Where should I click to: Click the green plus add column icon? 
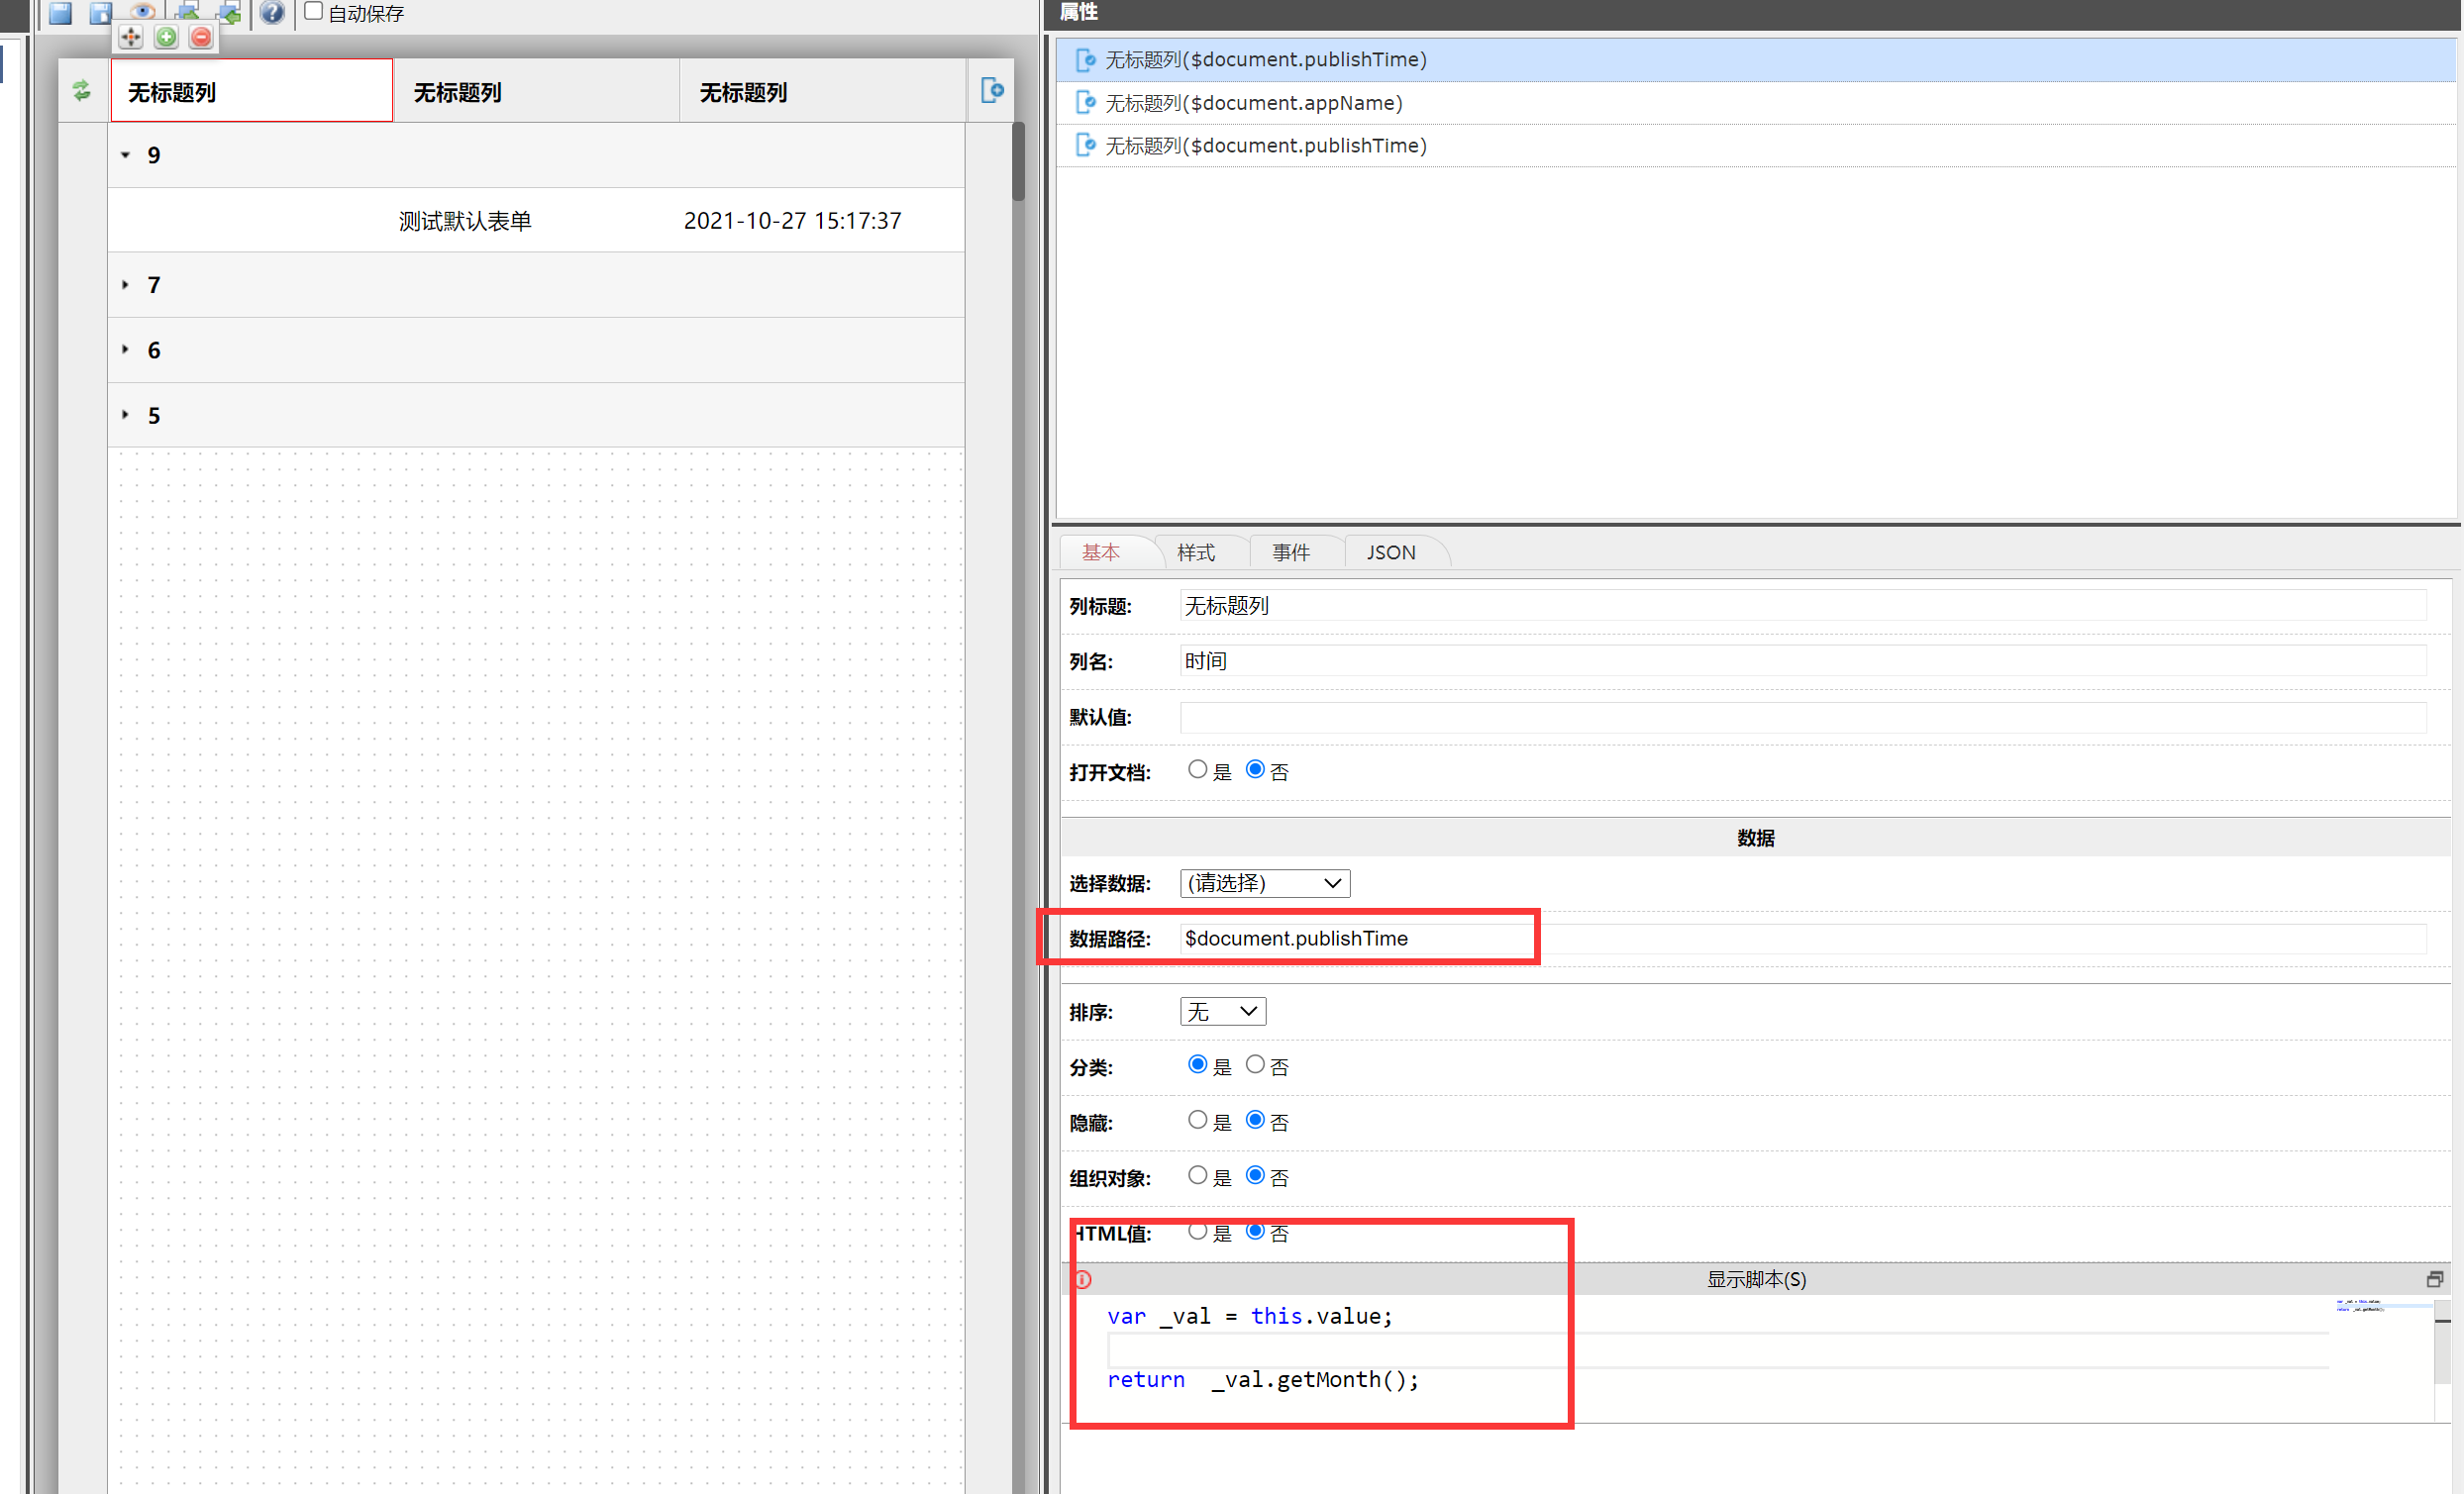point(166,38)
